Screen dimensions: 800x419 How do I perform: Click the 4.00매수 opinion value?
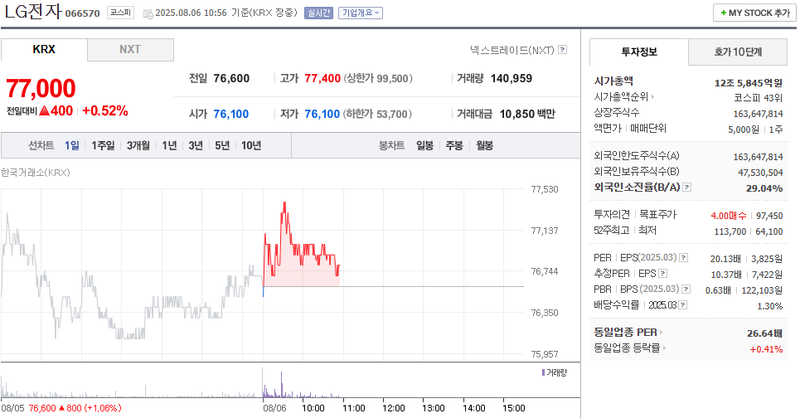pos(729,216)
